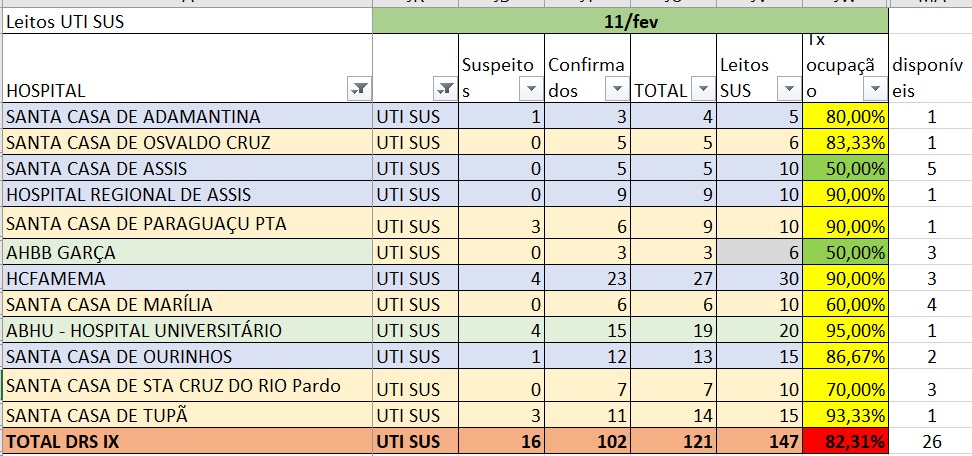Open the HOSPITAL column filter button
Screen dimensions: 972x456
click(359, 90)
